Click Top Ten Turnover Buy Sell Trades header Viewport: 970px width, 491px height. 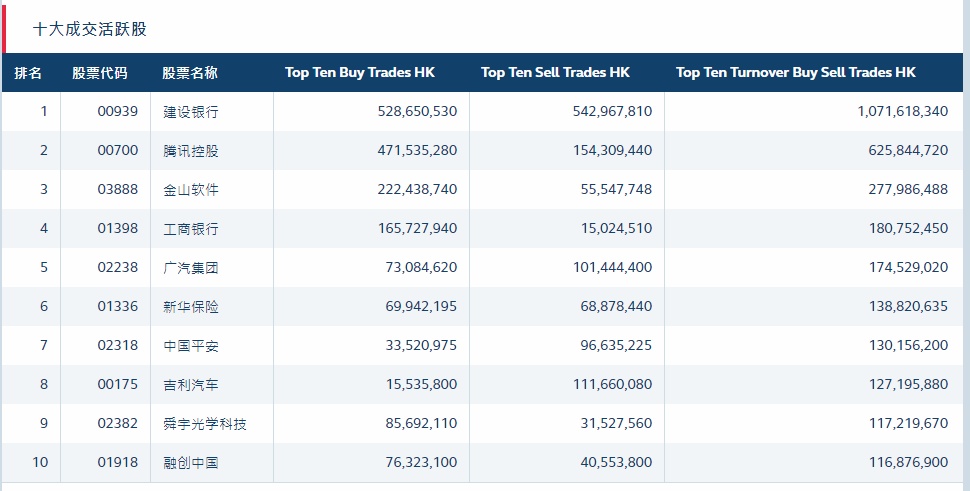[x=795, y=73]
